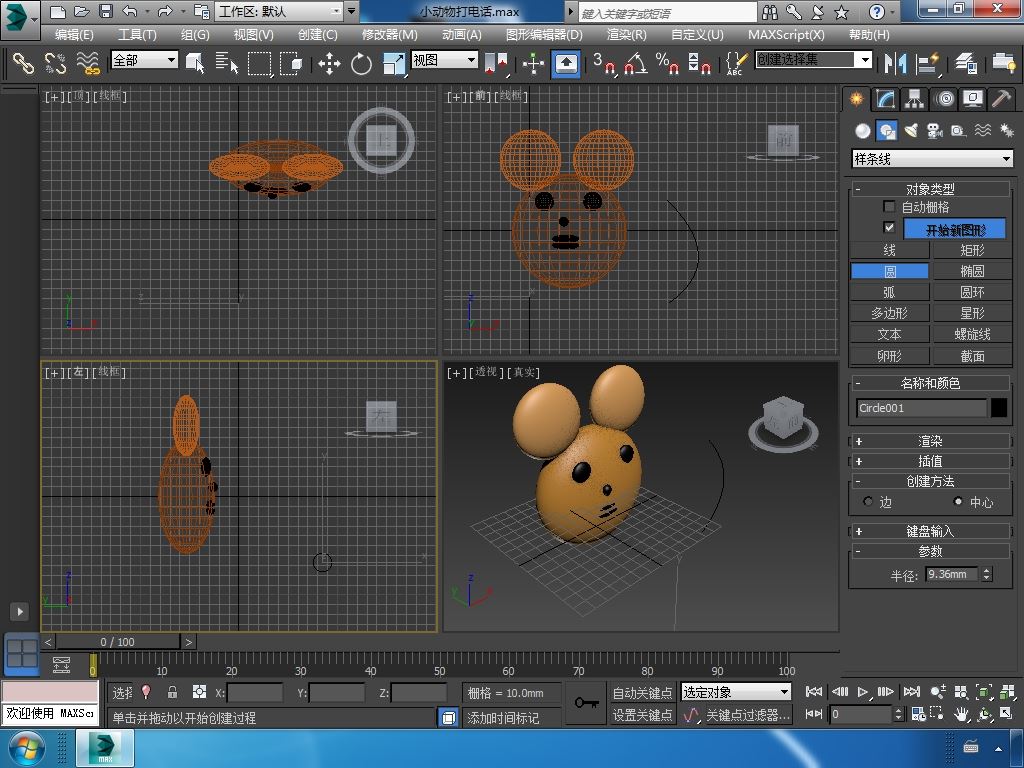Switch to the Hierarchy panel tab
The width and height of the screenshot is (1024, 768).
click(914, 99)
